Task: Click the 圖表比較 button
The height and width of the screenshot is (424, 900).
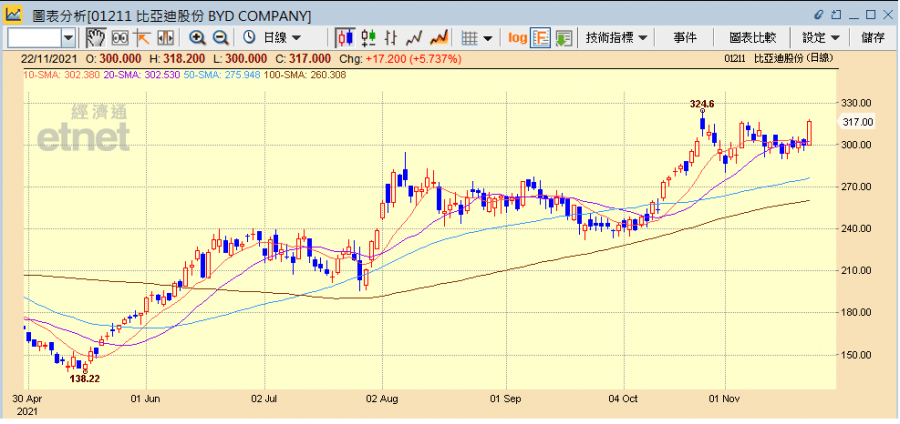Action: [753, 37]
